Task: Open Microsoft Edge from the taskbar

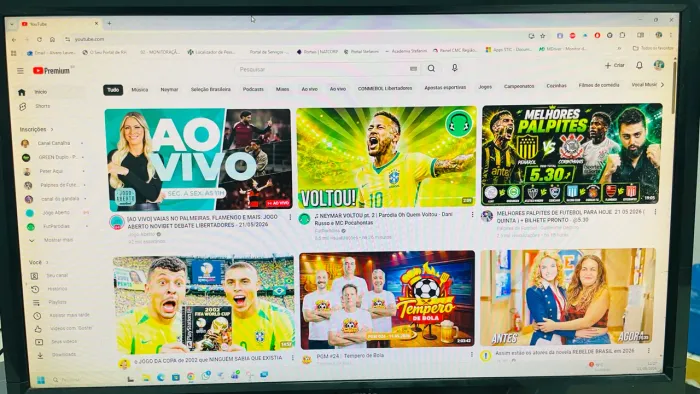Action: tap(161, 377)
